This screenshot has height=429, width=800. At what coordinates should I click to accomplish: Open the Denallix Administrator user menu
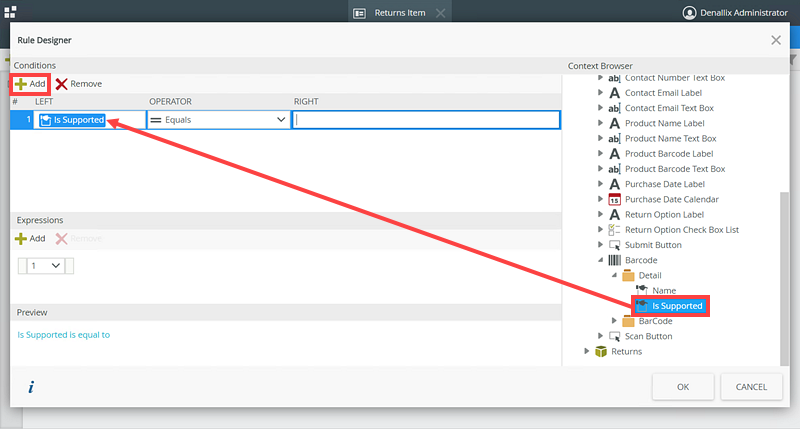click(x=735, y=13)
